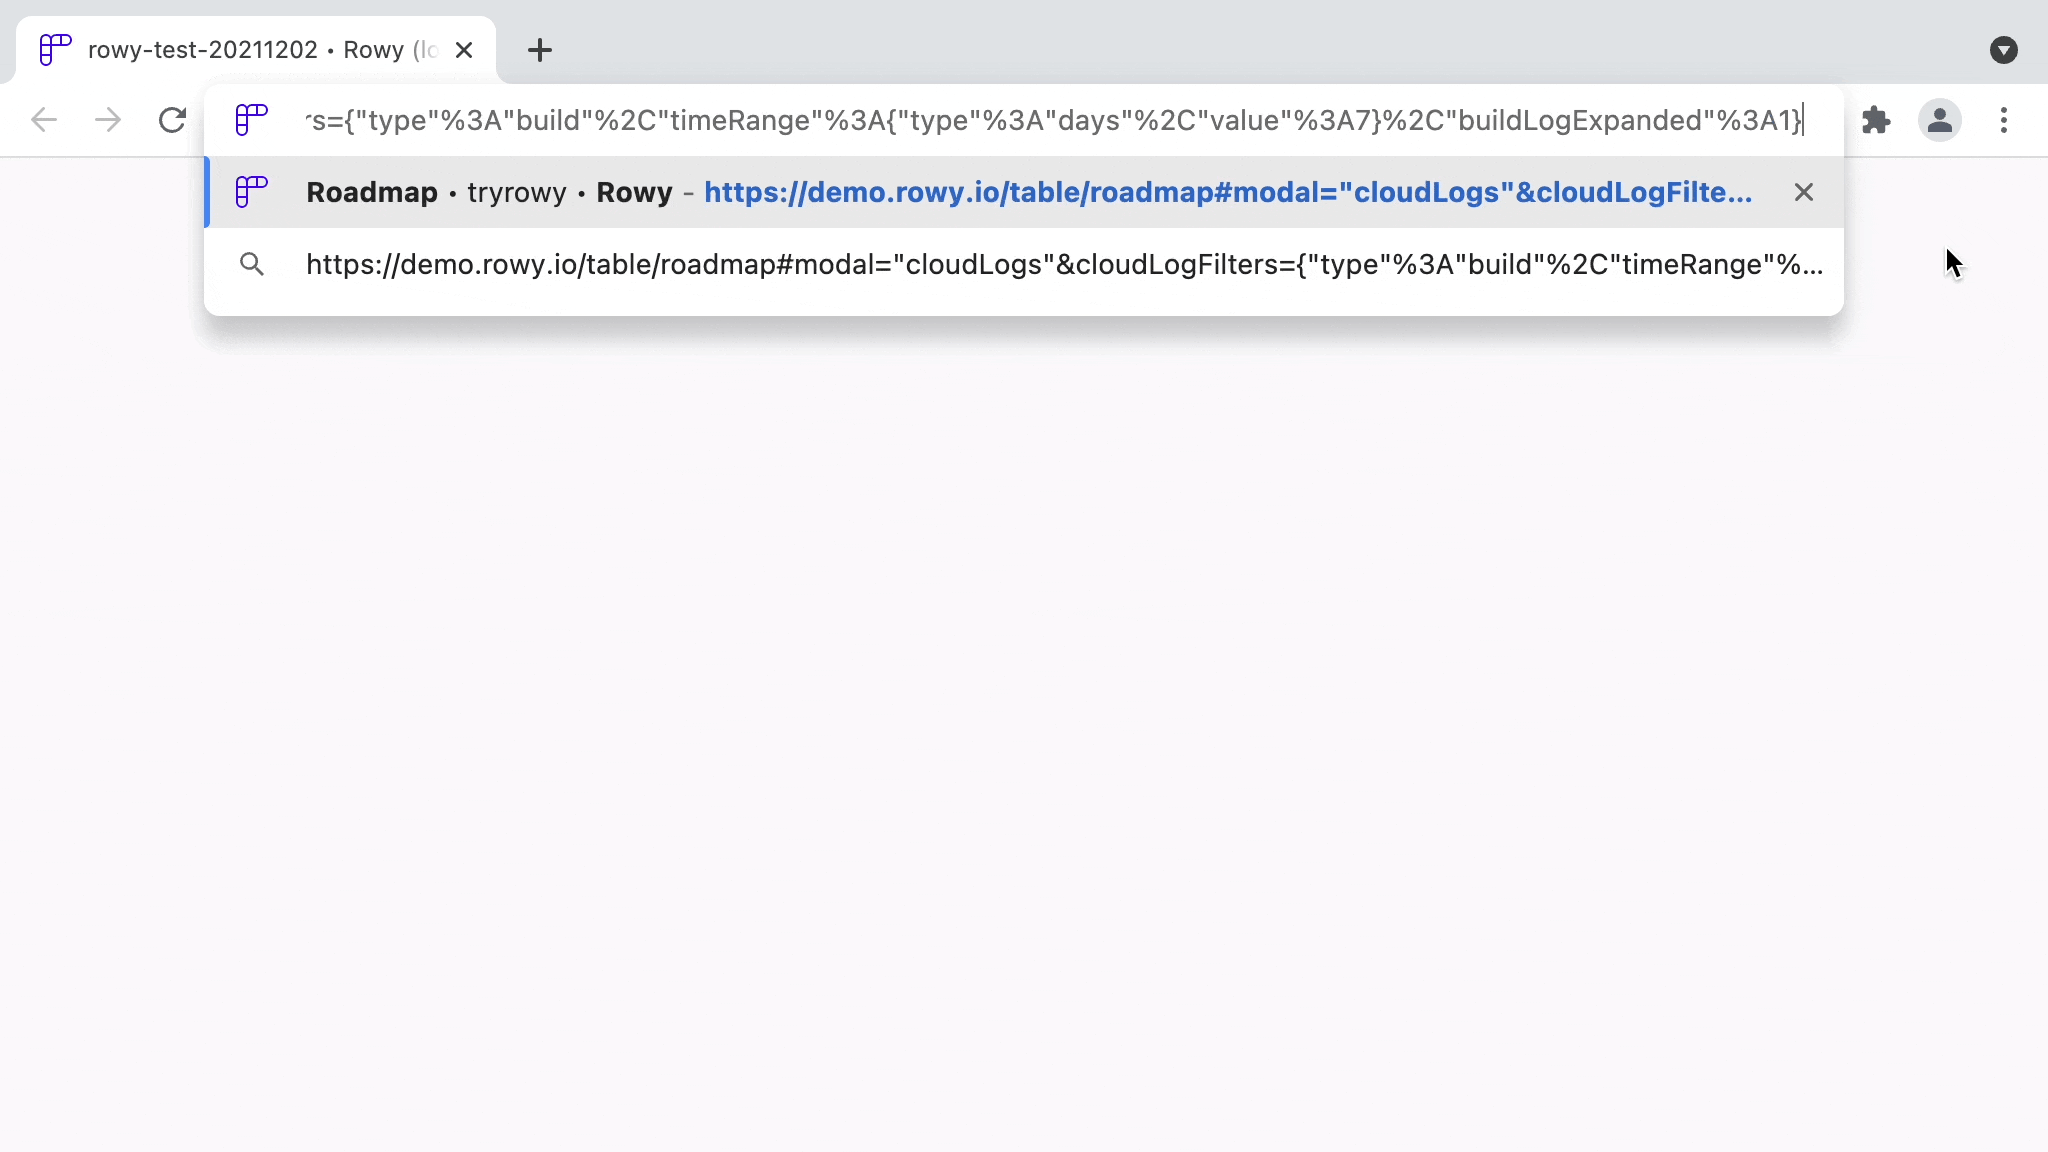Open the Chrome three-dot menu
Viewport: 2048px width, 1152px height.
(2004, 120)
